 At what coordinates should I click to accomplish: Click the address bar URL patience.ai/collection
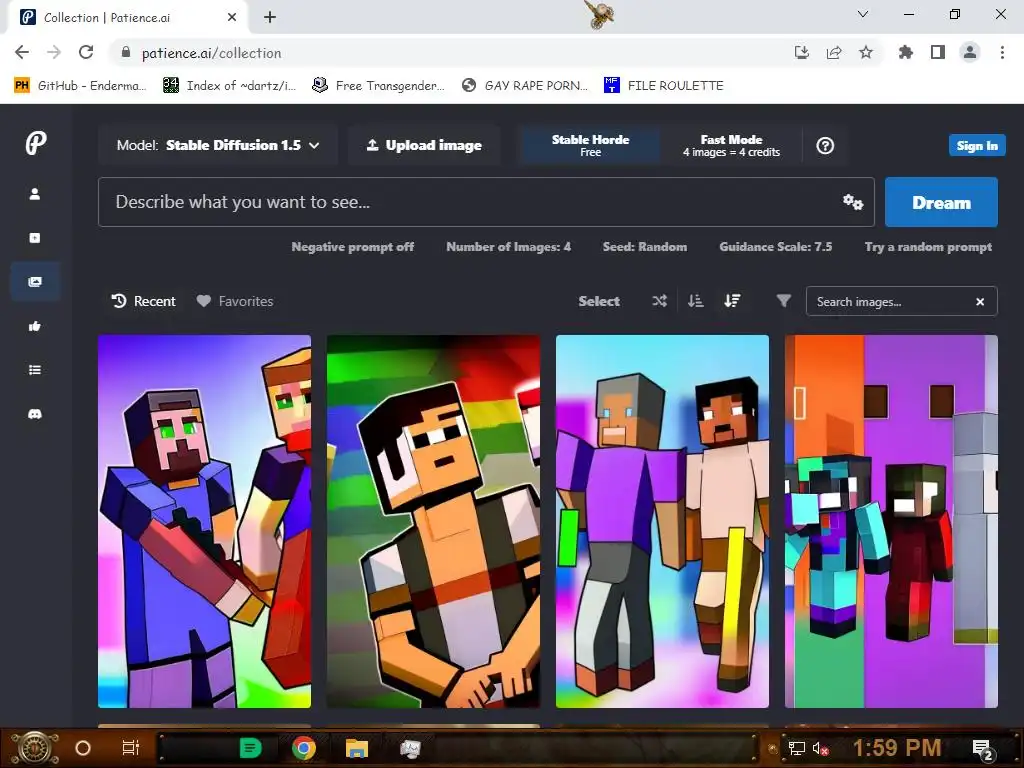212,53
